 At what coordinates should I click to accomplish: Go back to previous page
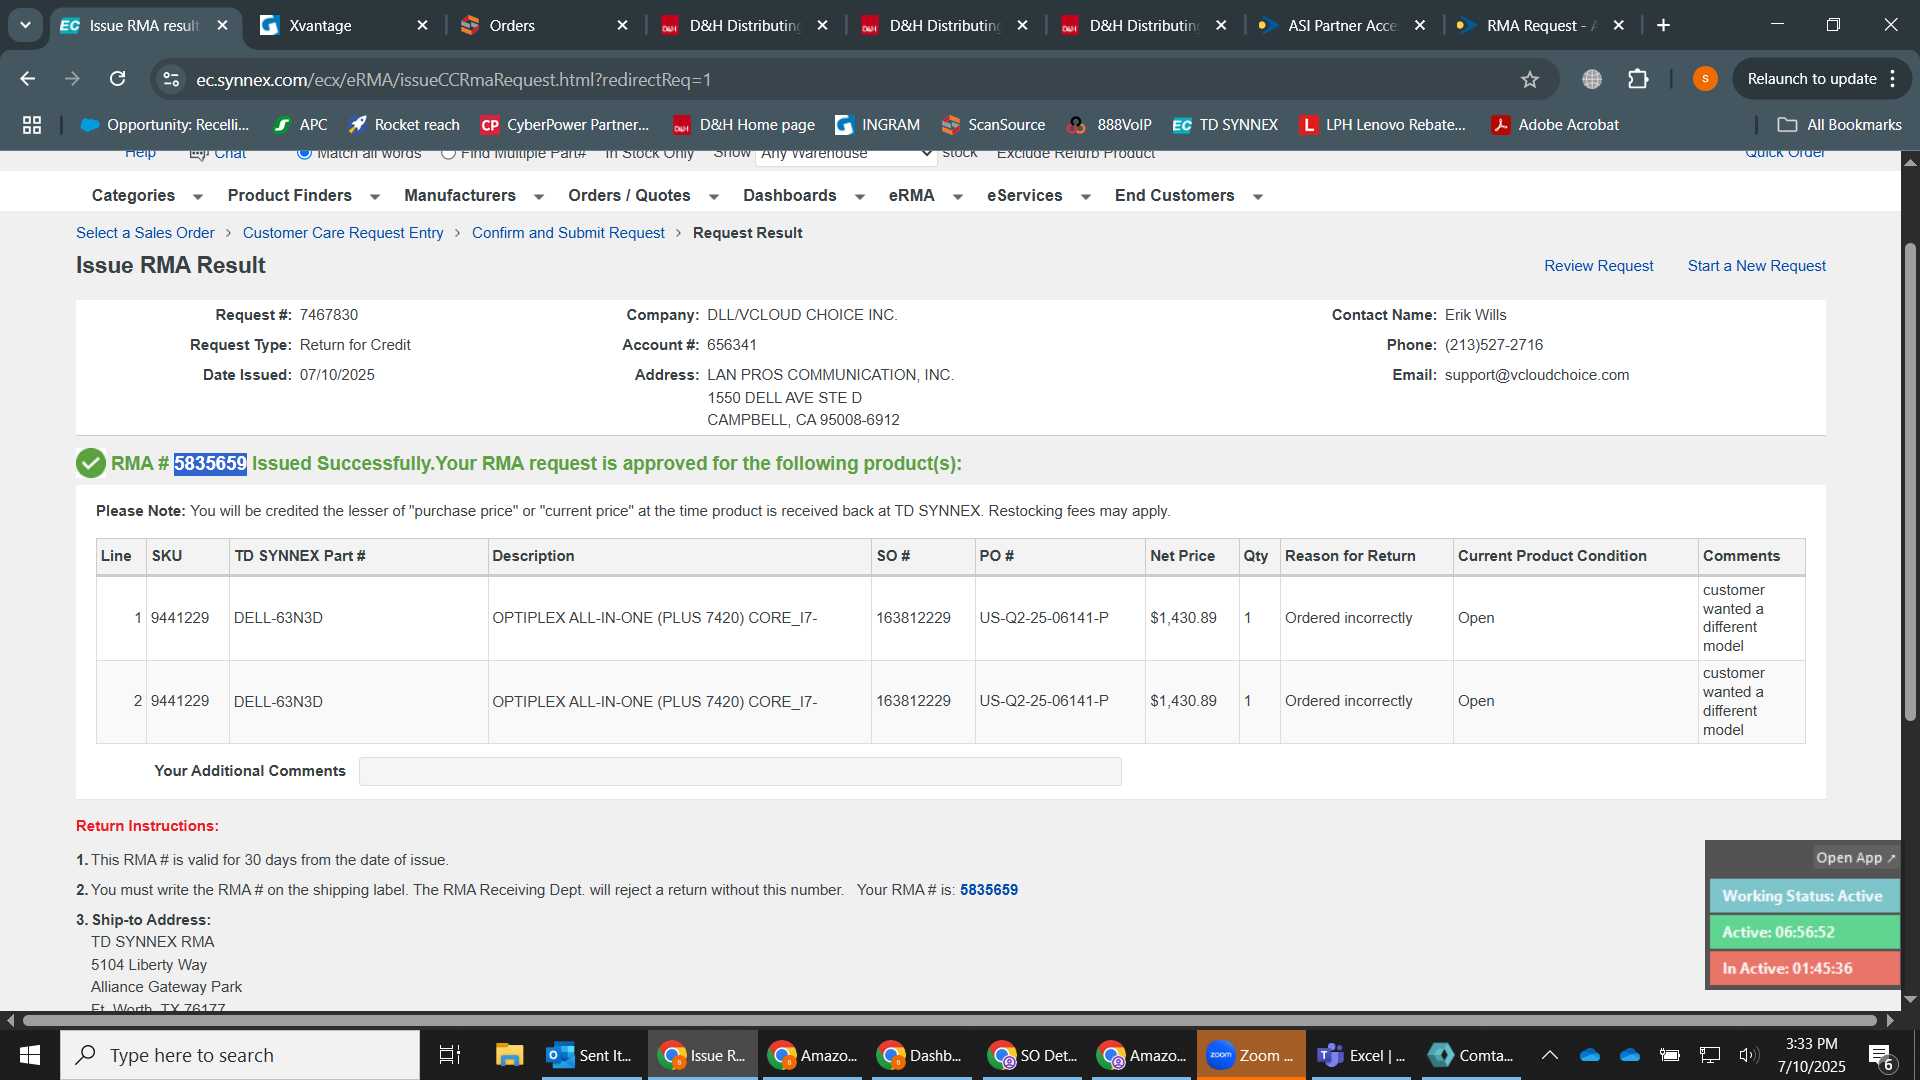point(28,79)
